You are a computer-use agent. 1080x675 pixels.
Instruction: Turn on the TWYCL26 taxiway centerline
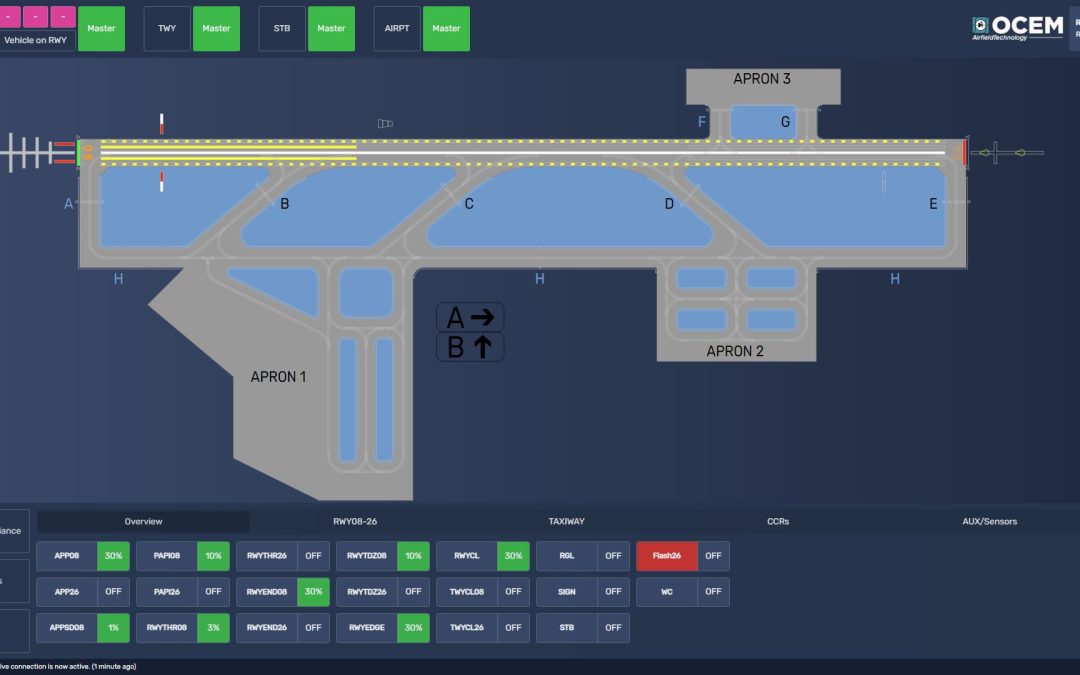pos(483,627)
